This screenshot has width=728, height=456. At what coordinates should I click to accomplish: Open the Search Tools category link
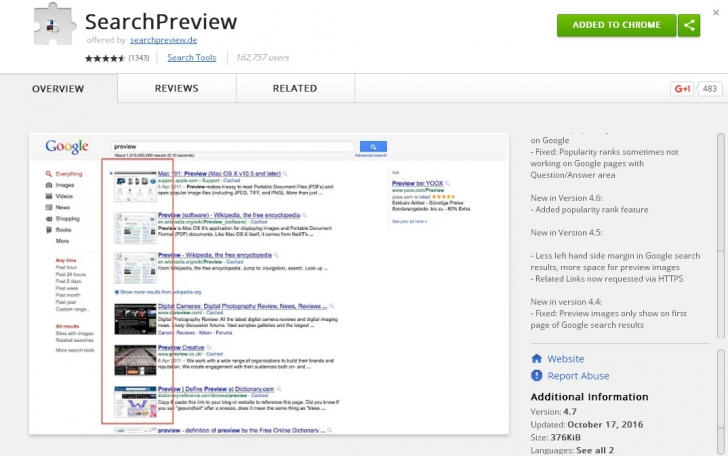(x=192, y=58)
